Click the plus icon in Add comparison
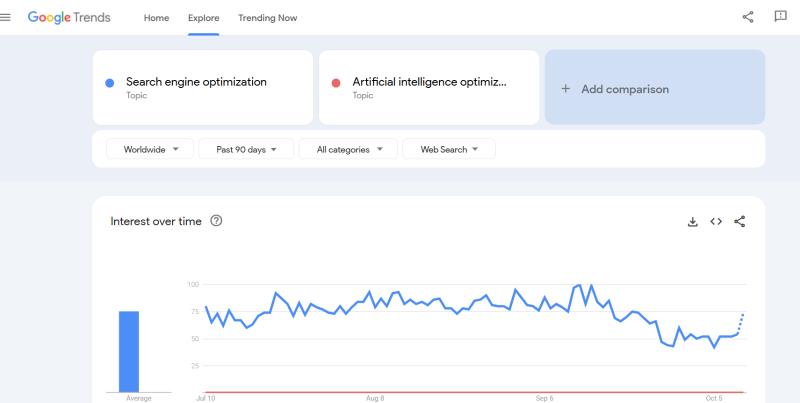Screen dimensions: 800x403 [565, 89]
